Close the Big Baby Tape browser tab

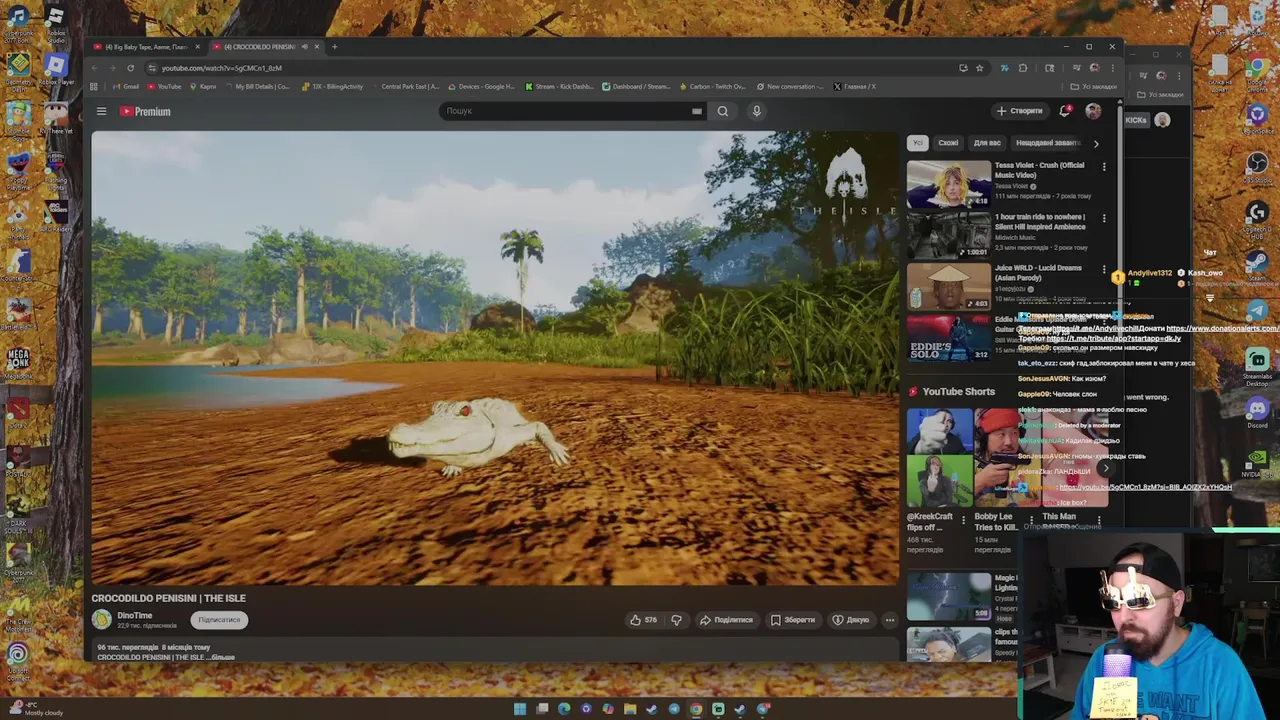(197, 47)
